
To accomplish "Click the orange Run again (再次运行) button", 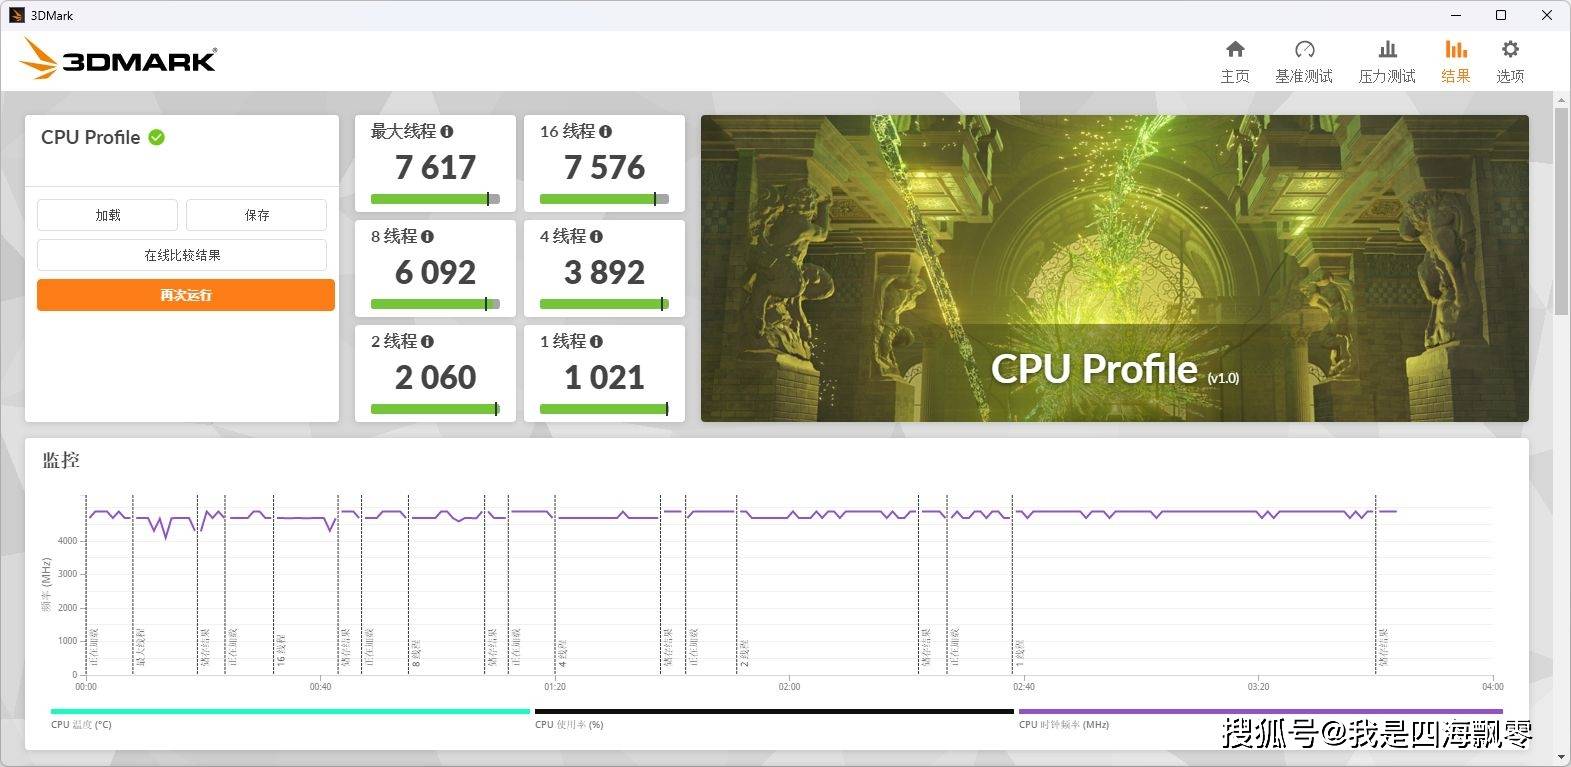I will (186, 295).
